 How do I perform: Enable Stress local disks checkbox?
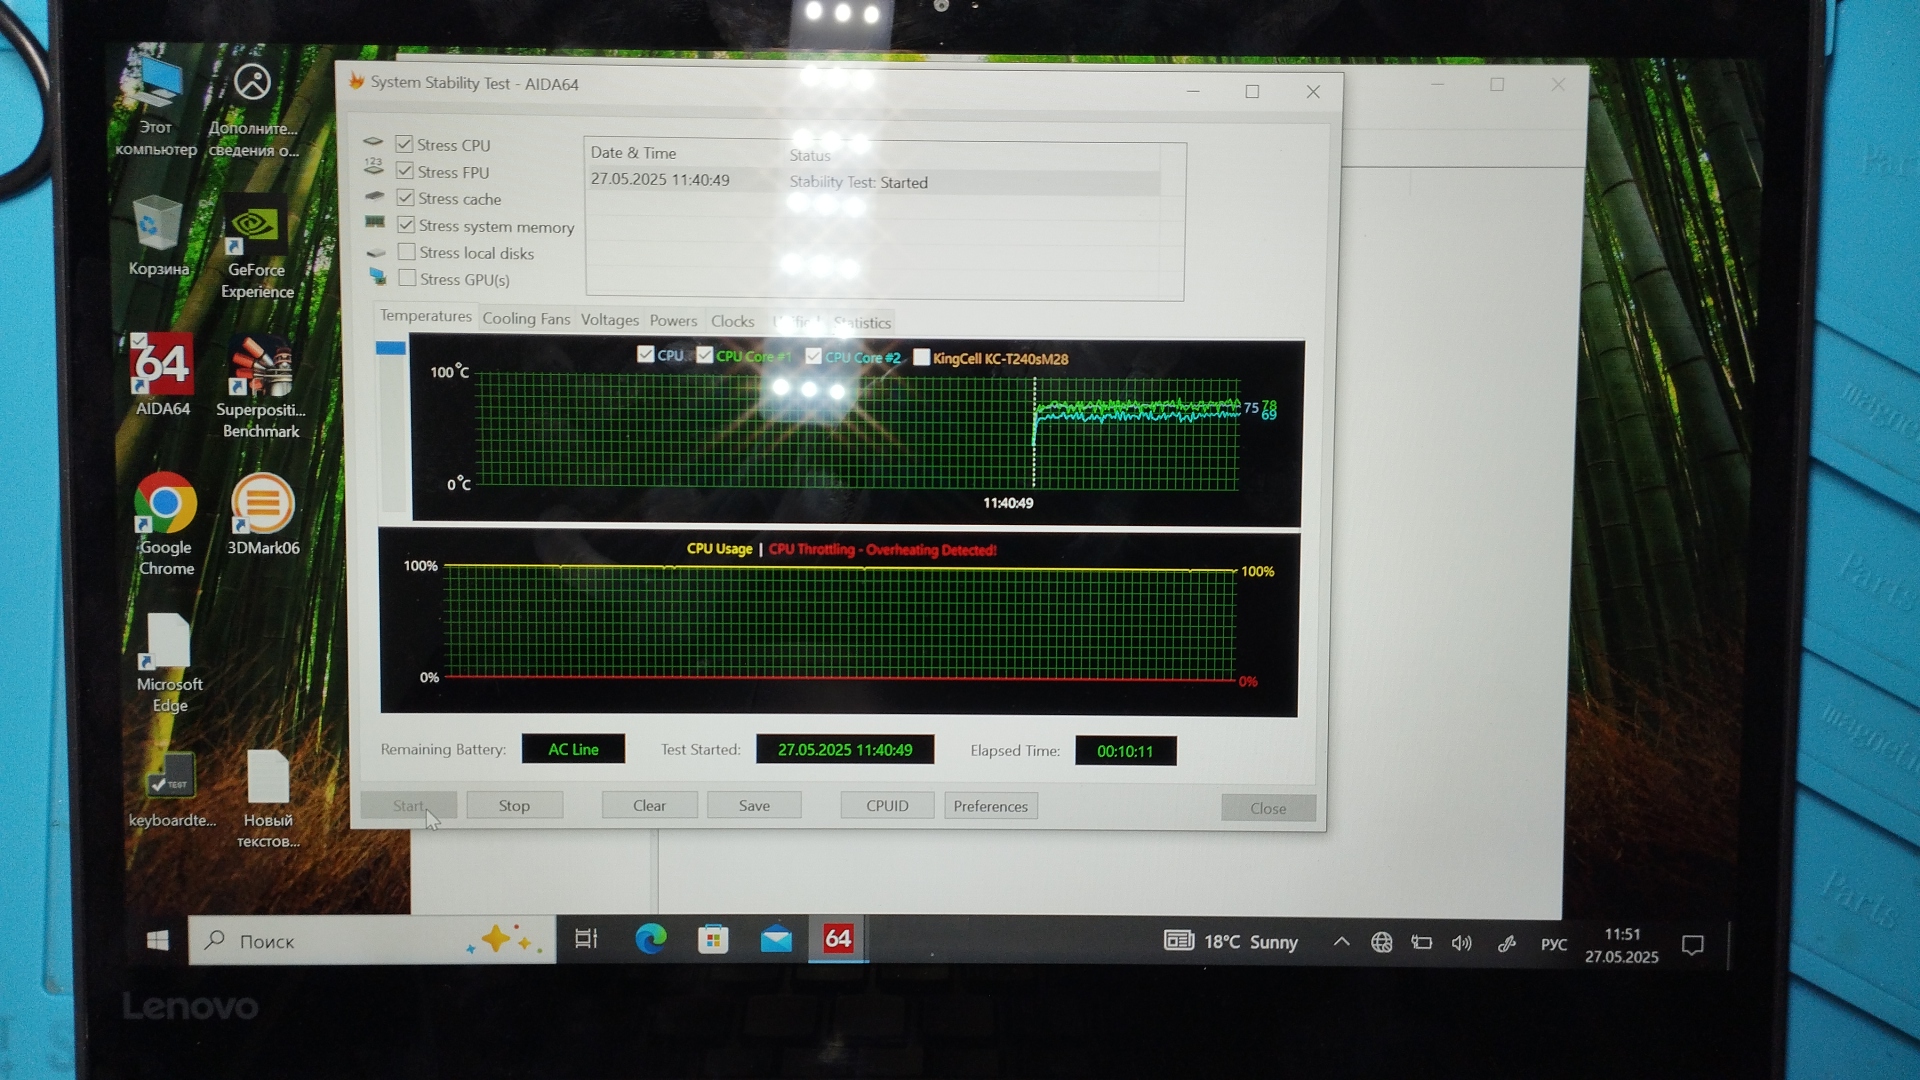click(x=407, y=252)
